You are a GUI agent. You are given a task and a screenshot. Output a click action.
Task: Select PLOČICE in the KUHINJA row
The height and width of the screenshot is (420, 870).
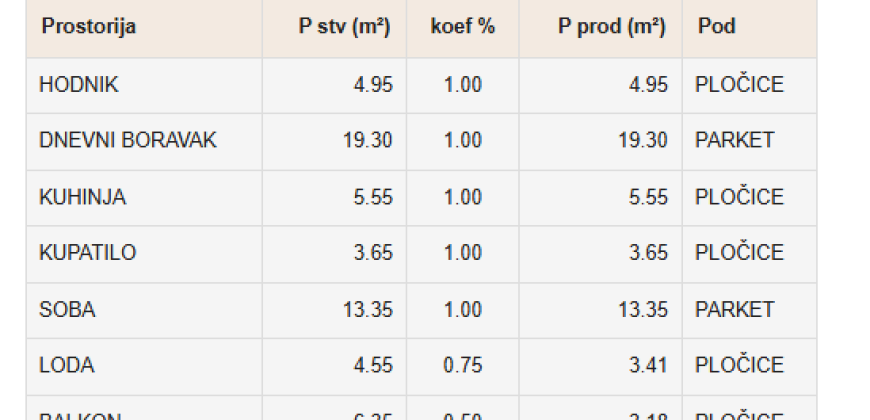tap(739, 198)
